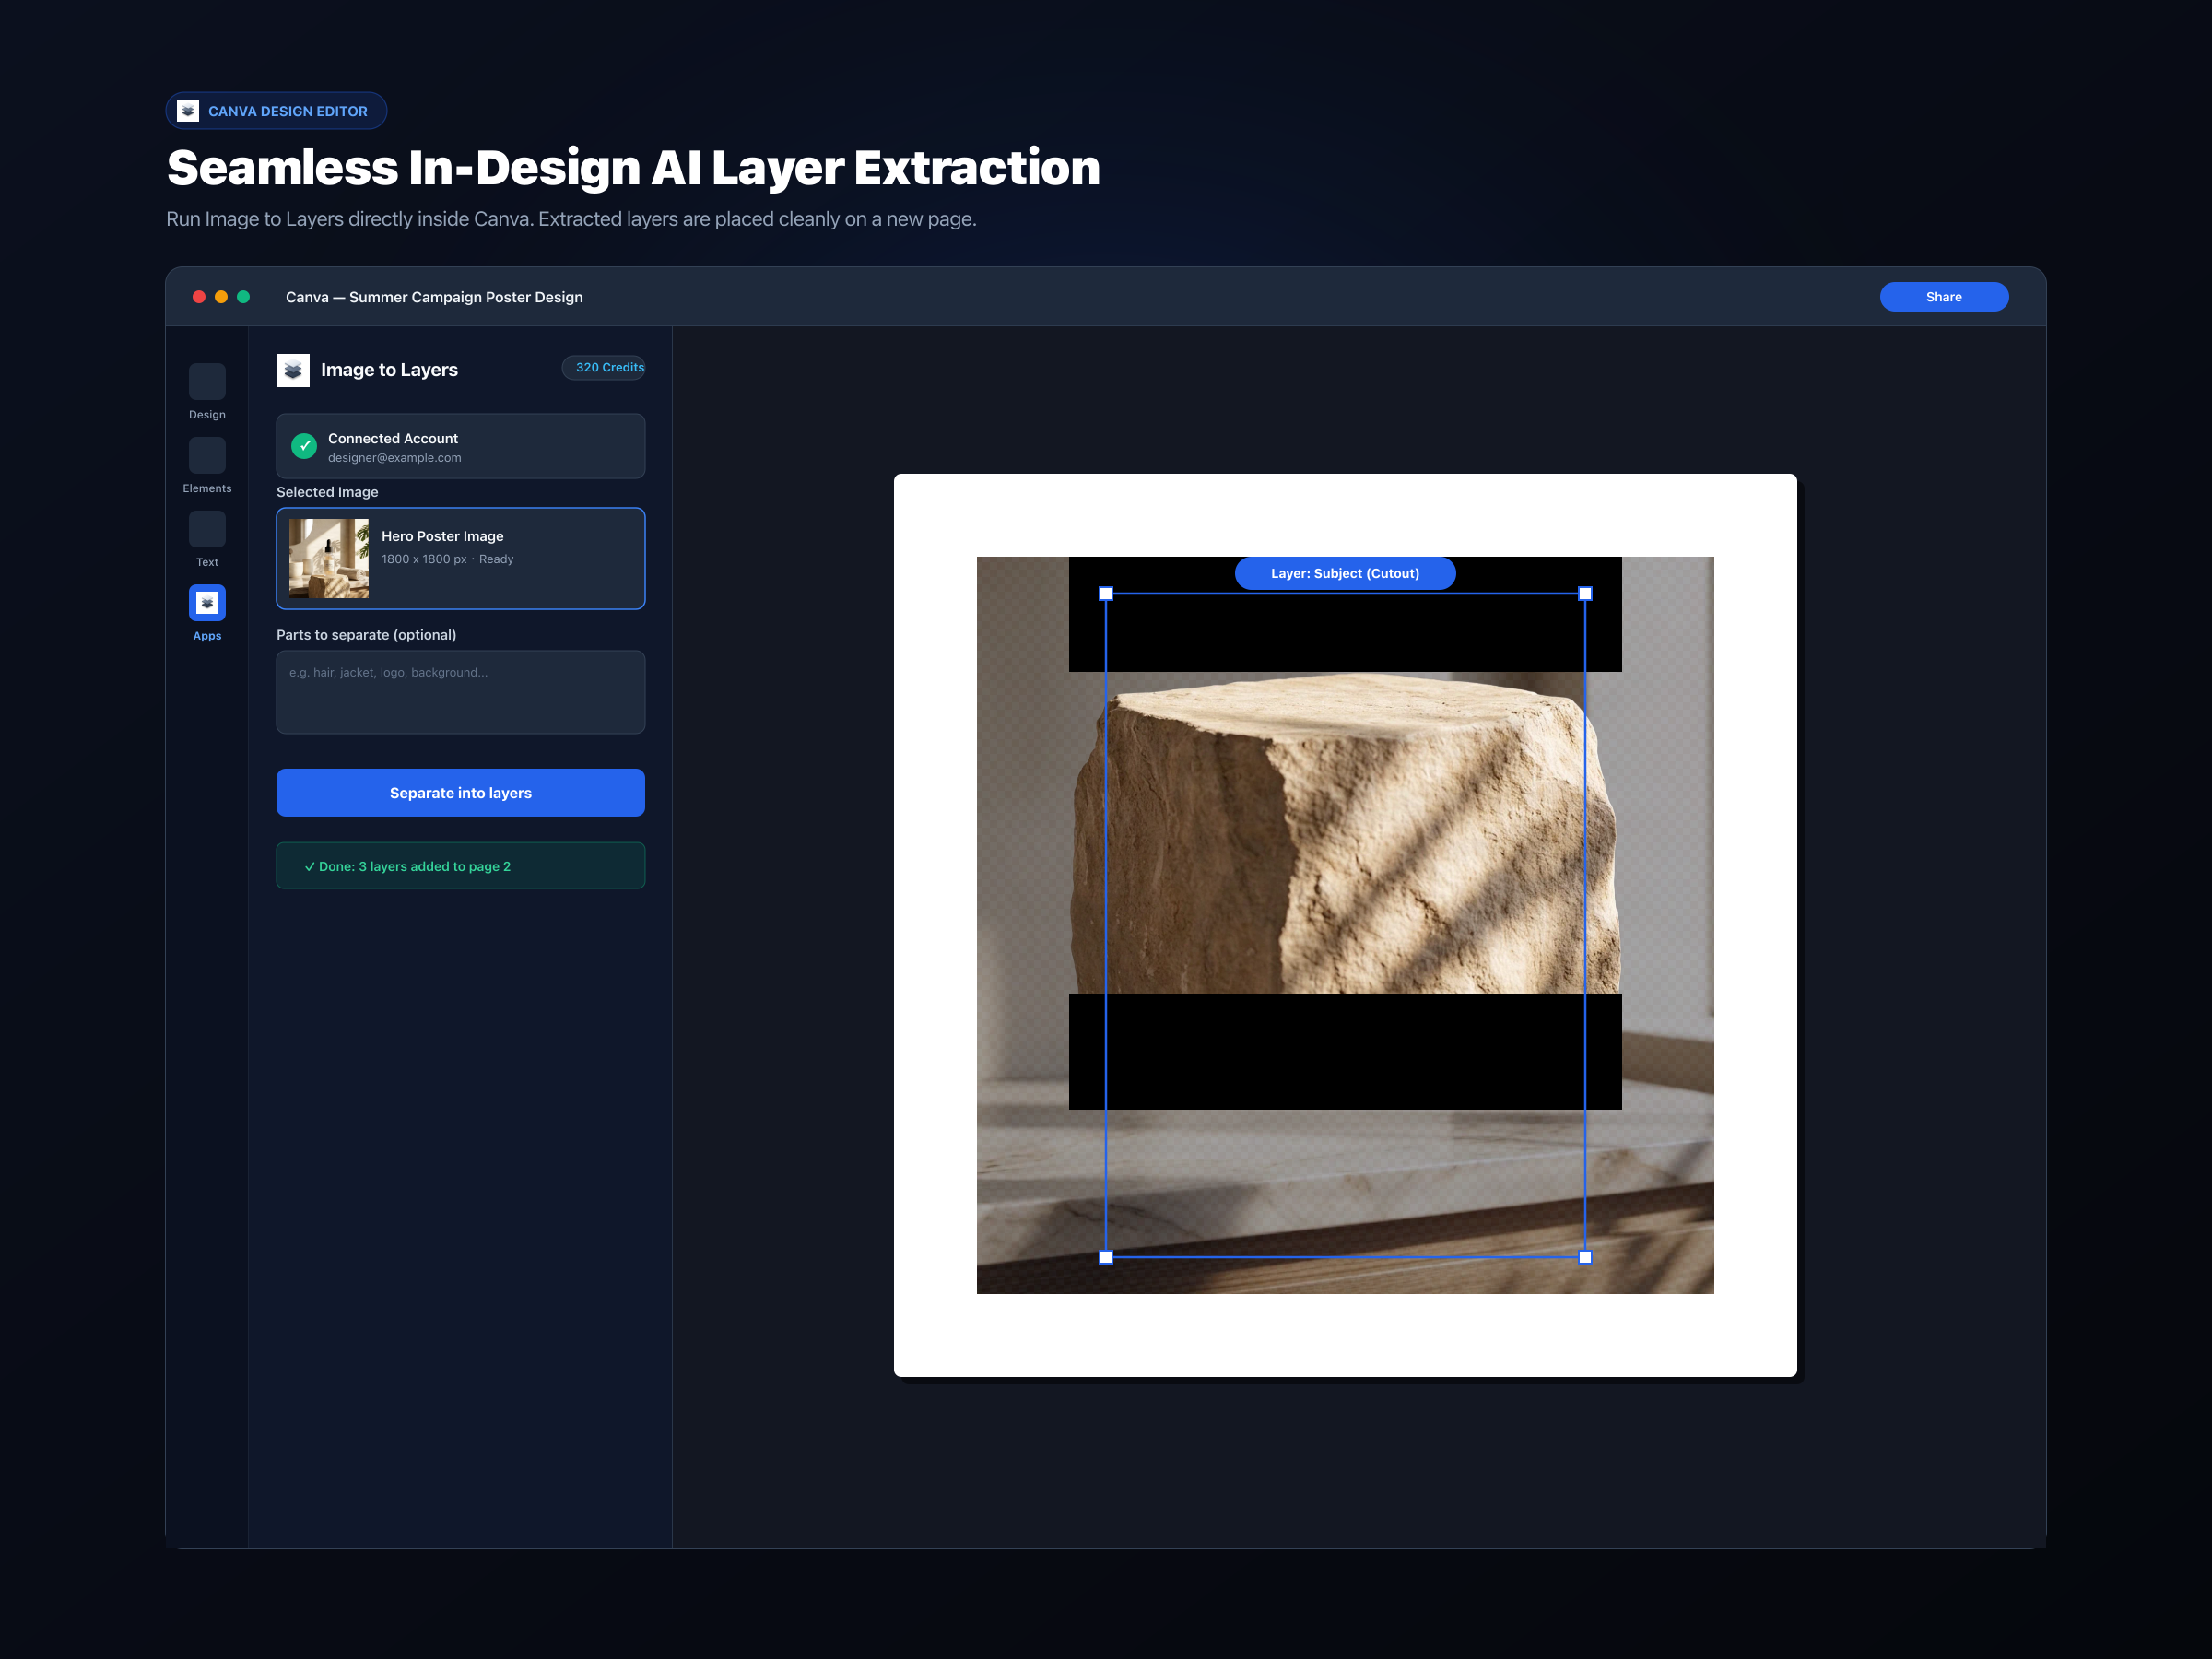Click the Canva Summer Campaign Poster Design title
This screenshot has width=2212, height=1659.
coord(434,297)
